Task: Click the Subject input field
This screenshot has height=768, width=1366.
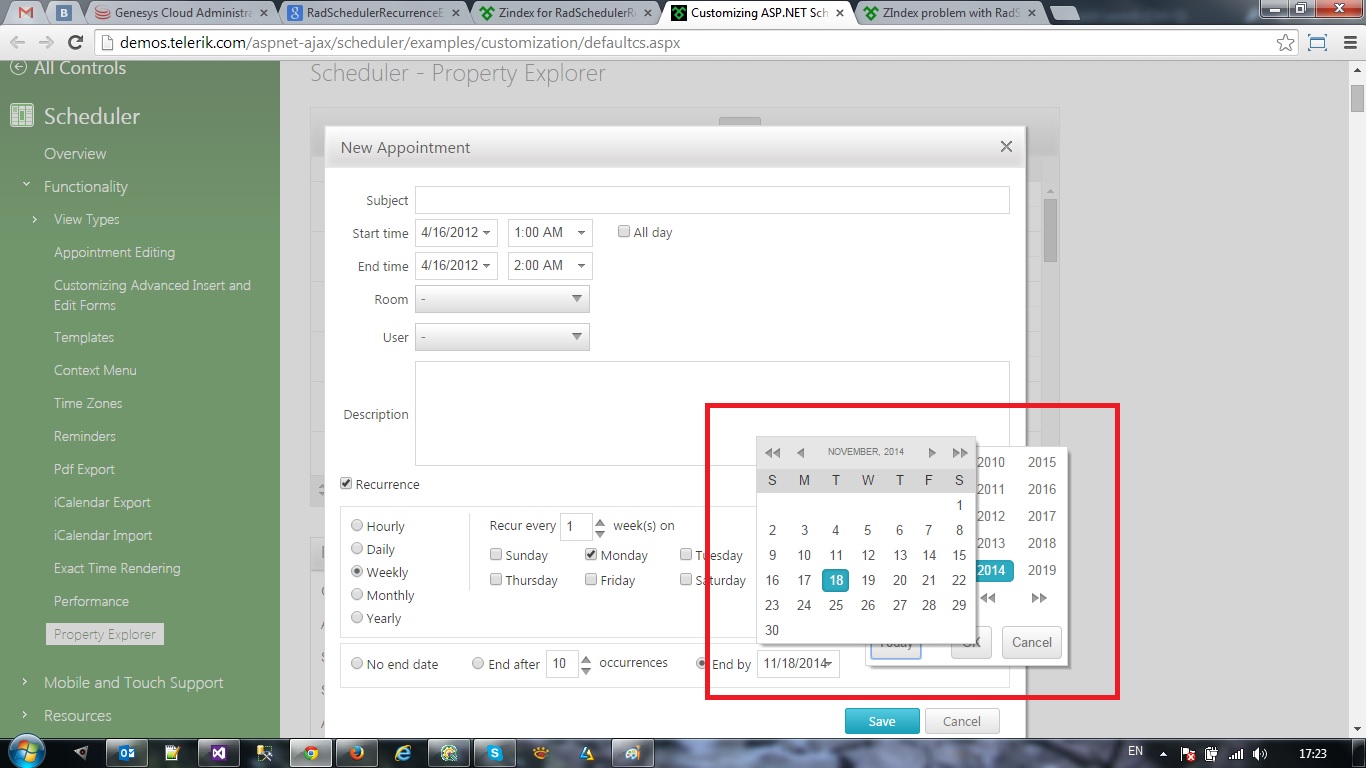Action: 712,200
